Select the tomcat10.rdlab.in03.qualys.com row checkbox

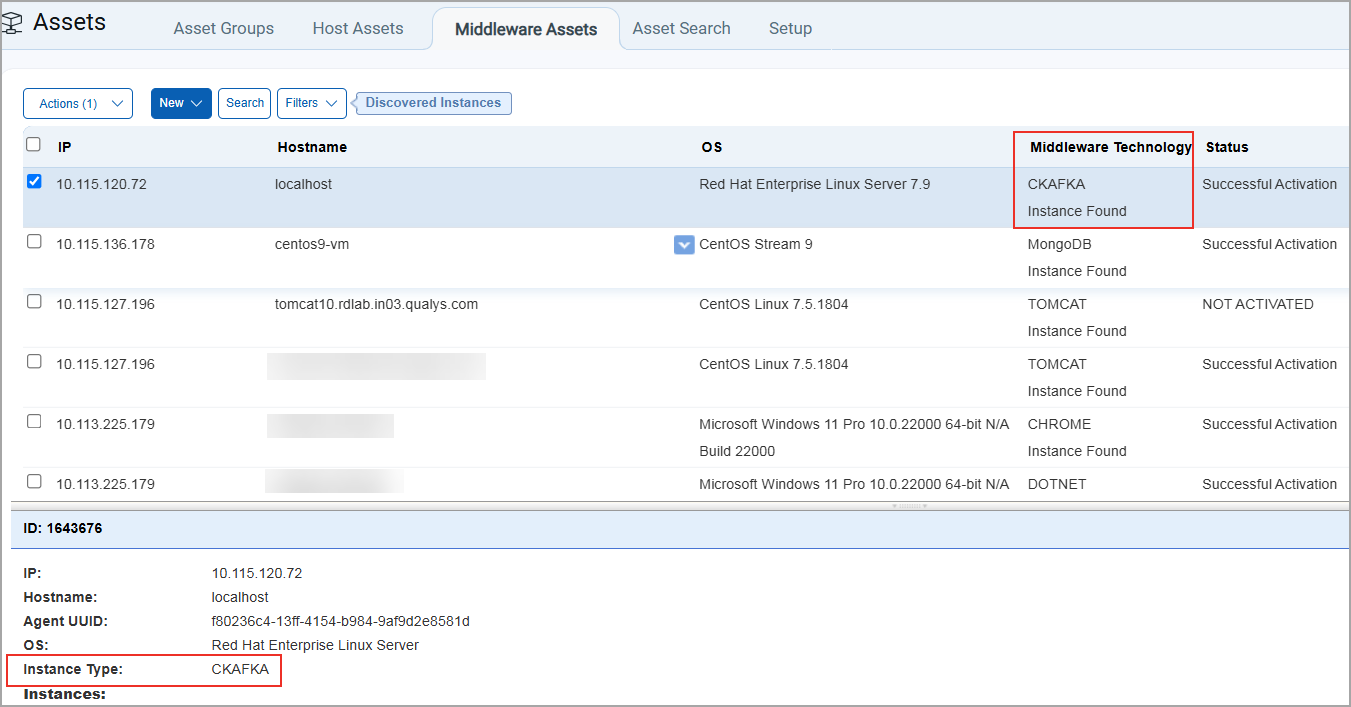point(33,301)
